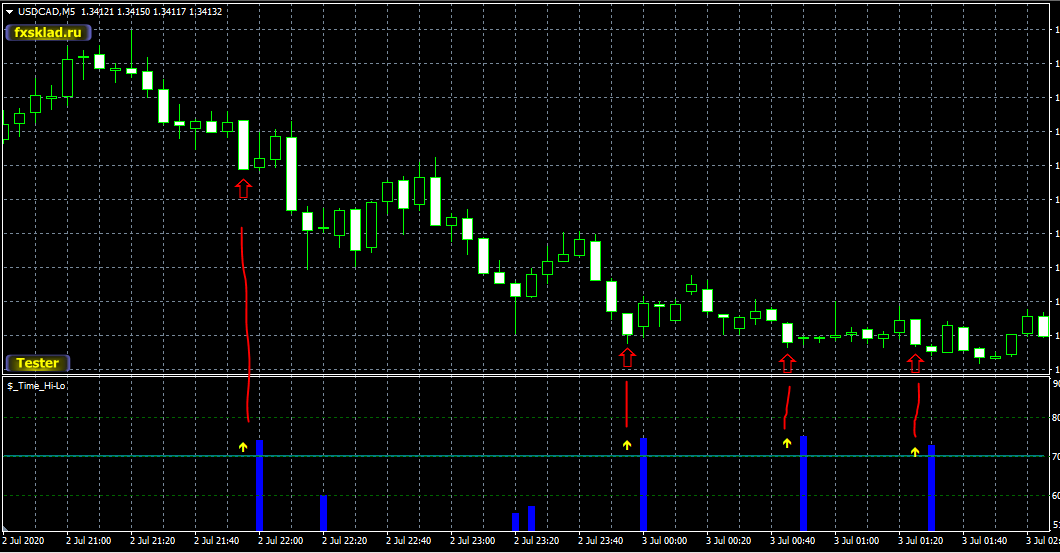Click the '2 Jul 23:20' time label
The height and width of the screenshot is (553, 1060).
(537, 541)
